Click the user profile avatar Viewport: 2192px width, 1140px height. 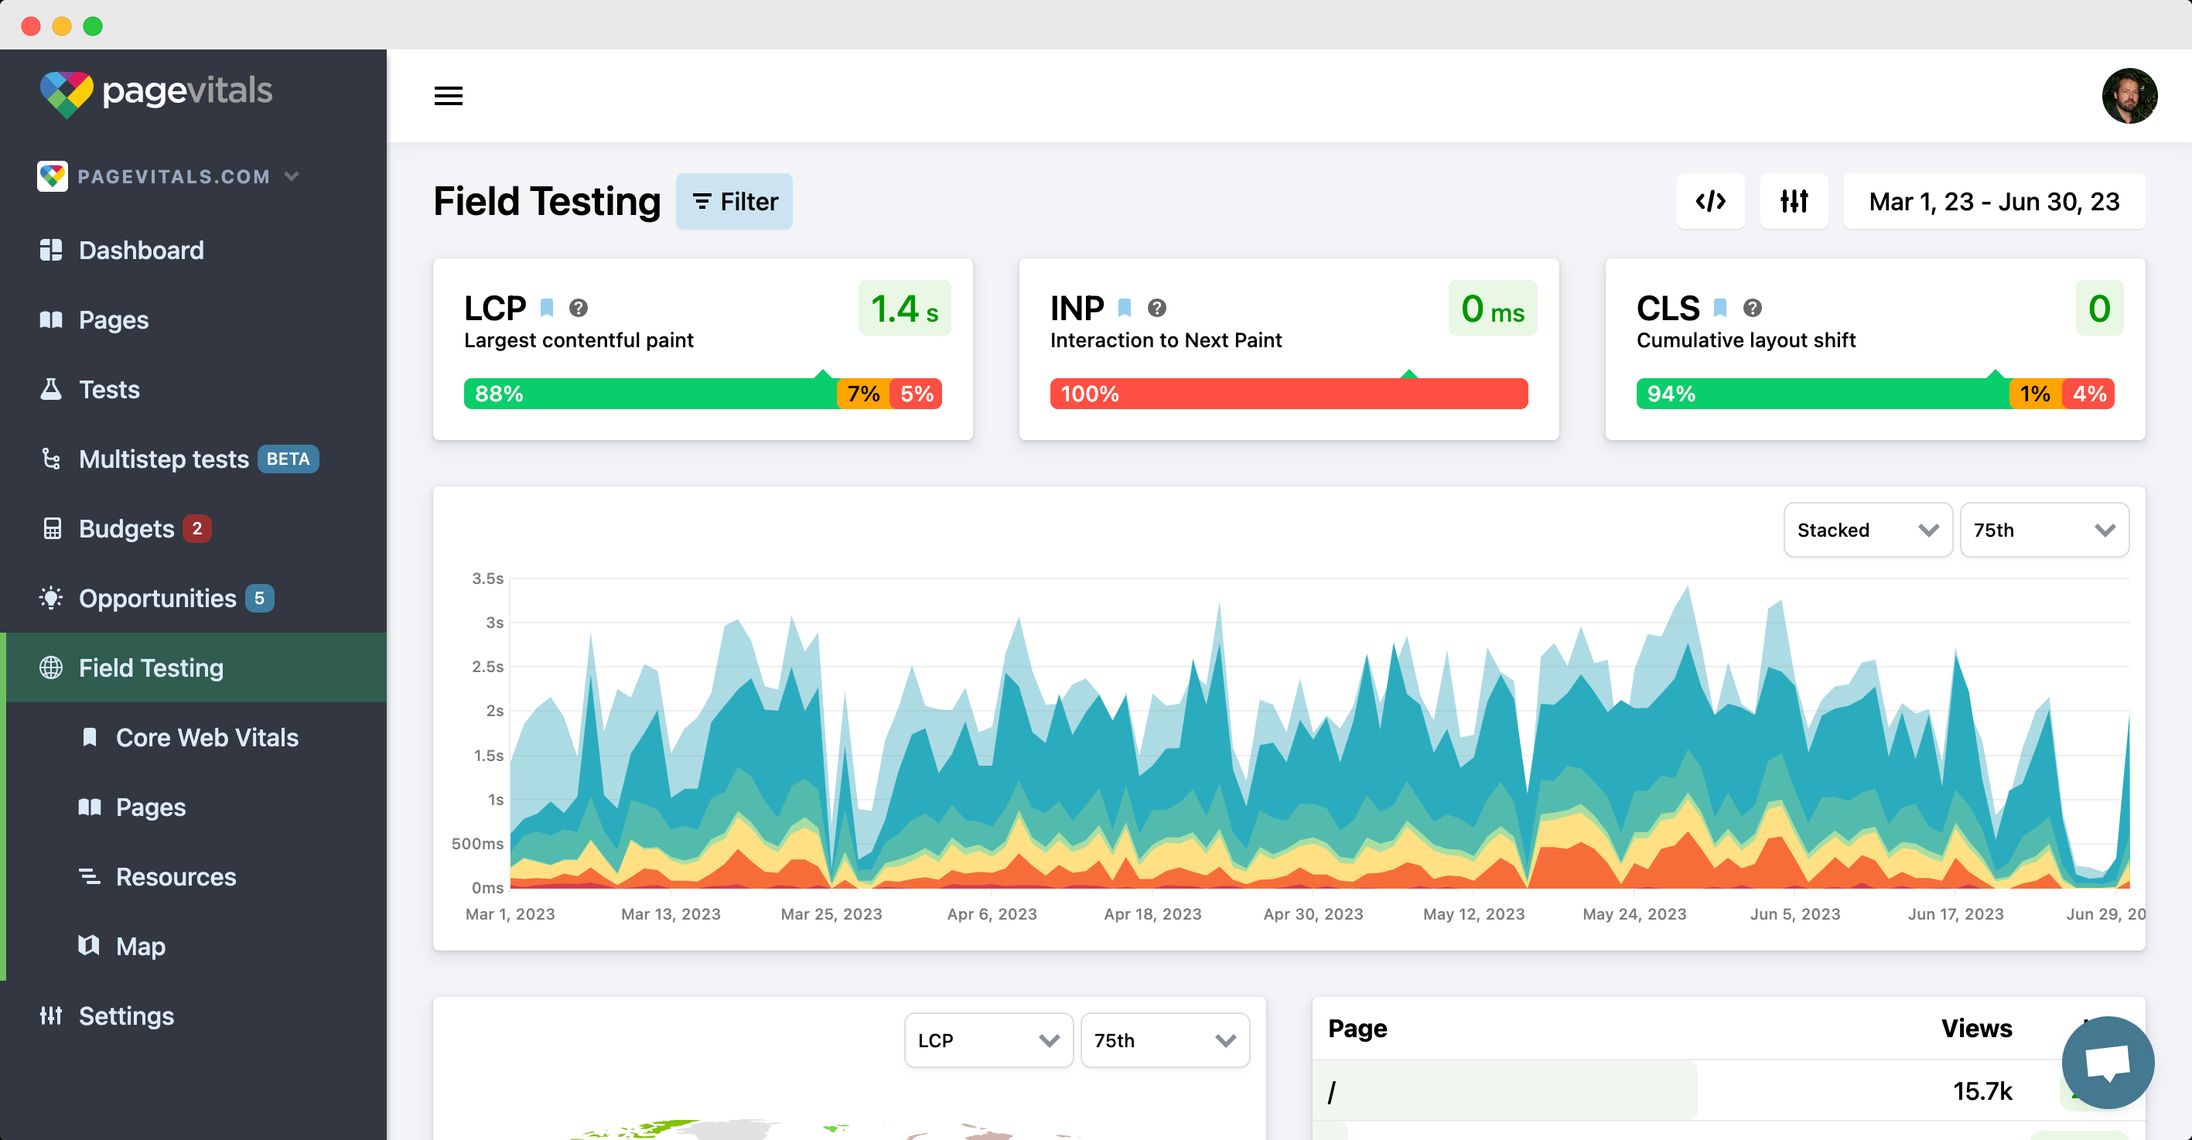coord(2129,96)
